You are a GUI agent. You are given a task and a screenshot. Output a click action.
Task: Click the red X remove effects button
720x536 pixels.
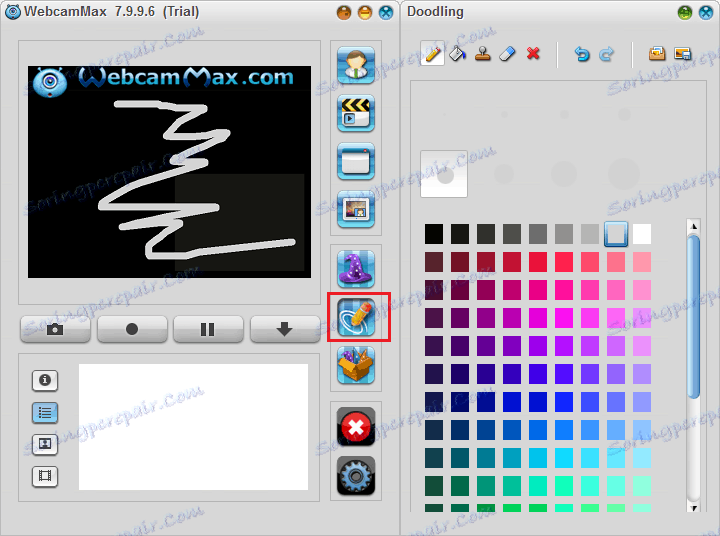356,427
